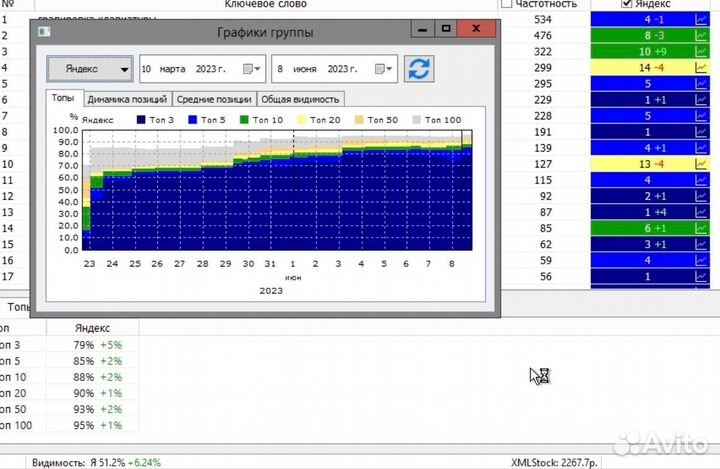Click chart icon in the 127 frequency row
The width and height of the screenshot is (720, 469).
pos(701,164)
